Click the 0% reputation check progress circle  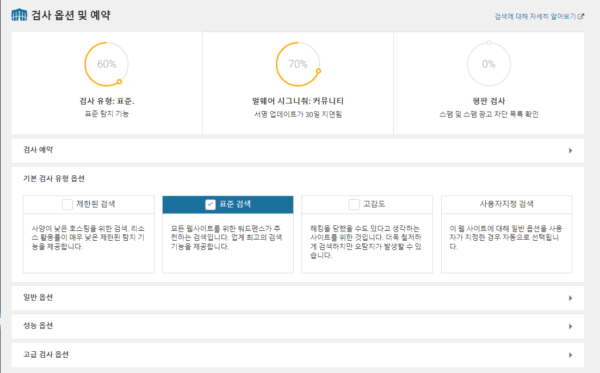489,64
